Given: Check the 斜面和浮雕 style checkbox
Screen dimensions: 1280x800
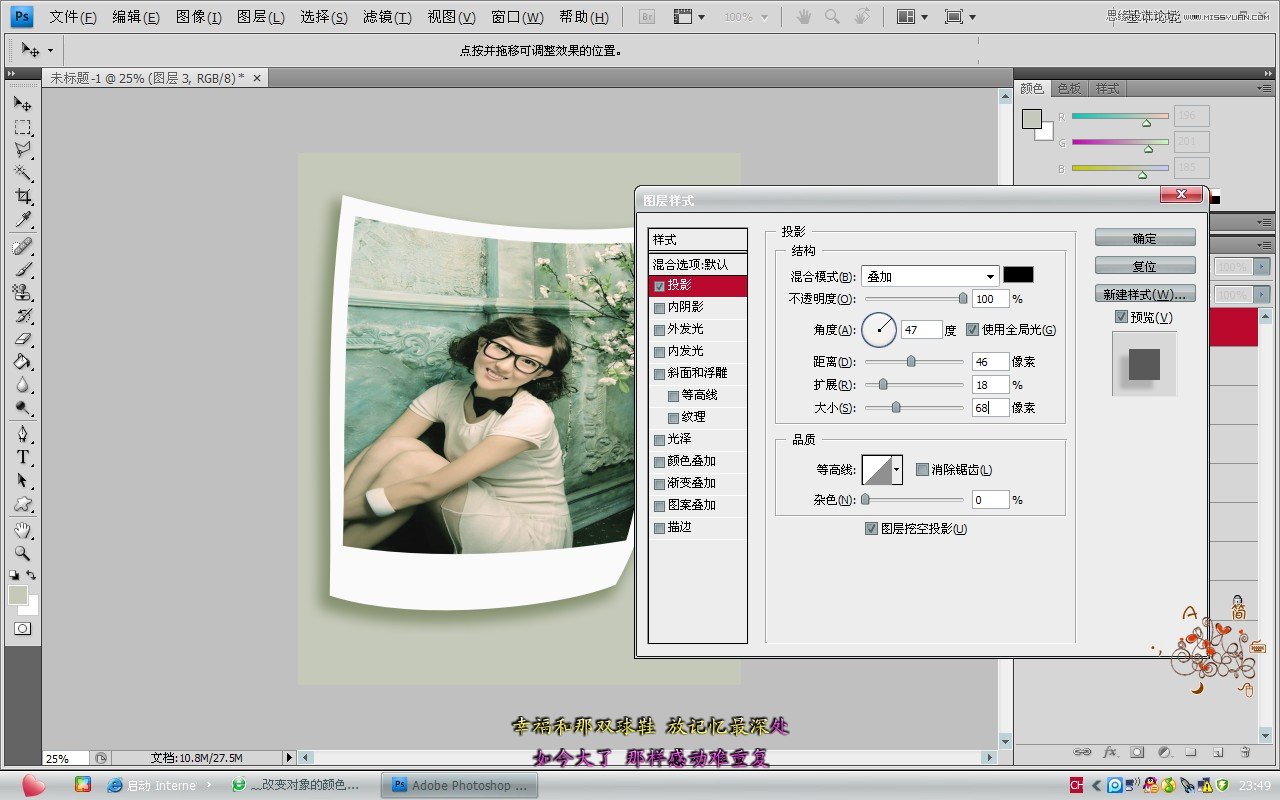Looking at the screenshot, I should click(x=659, y=373).
